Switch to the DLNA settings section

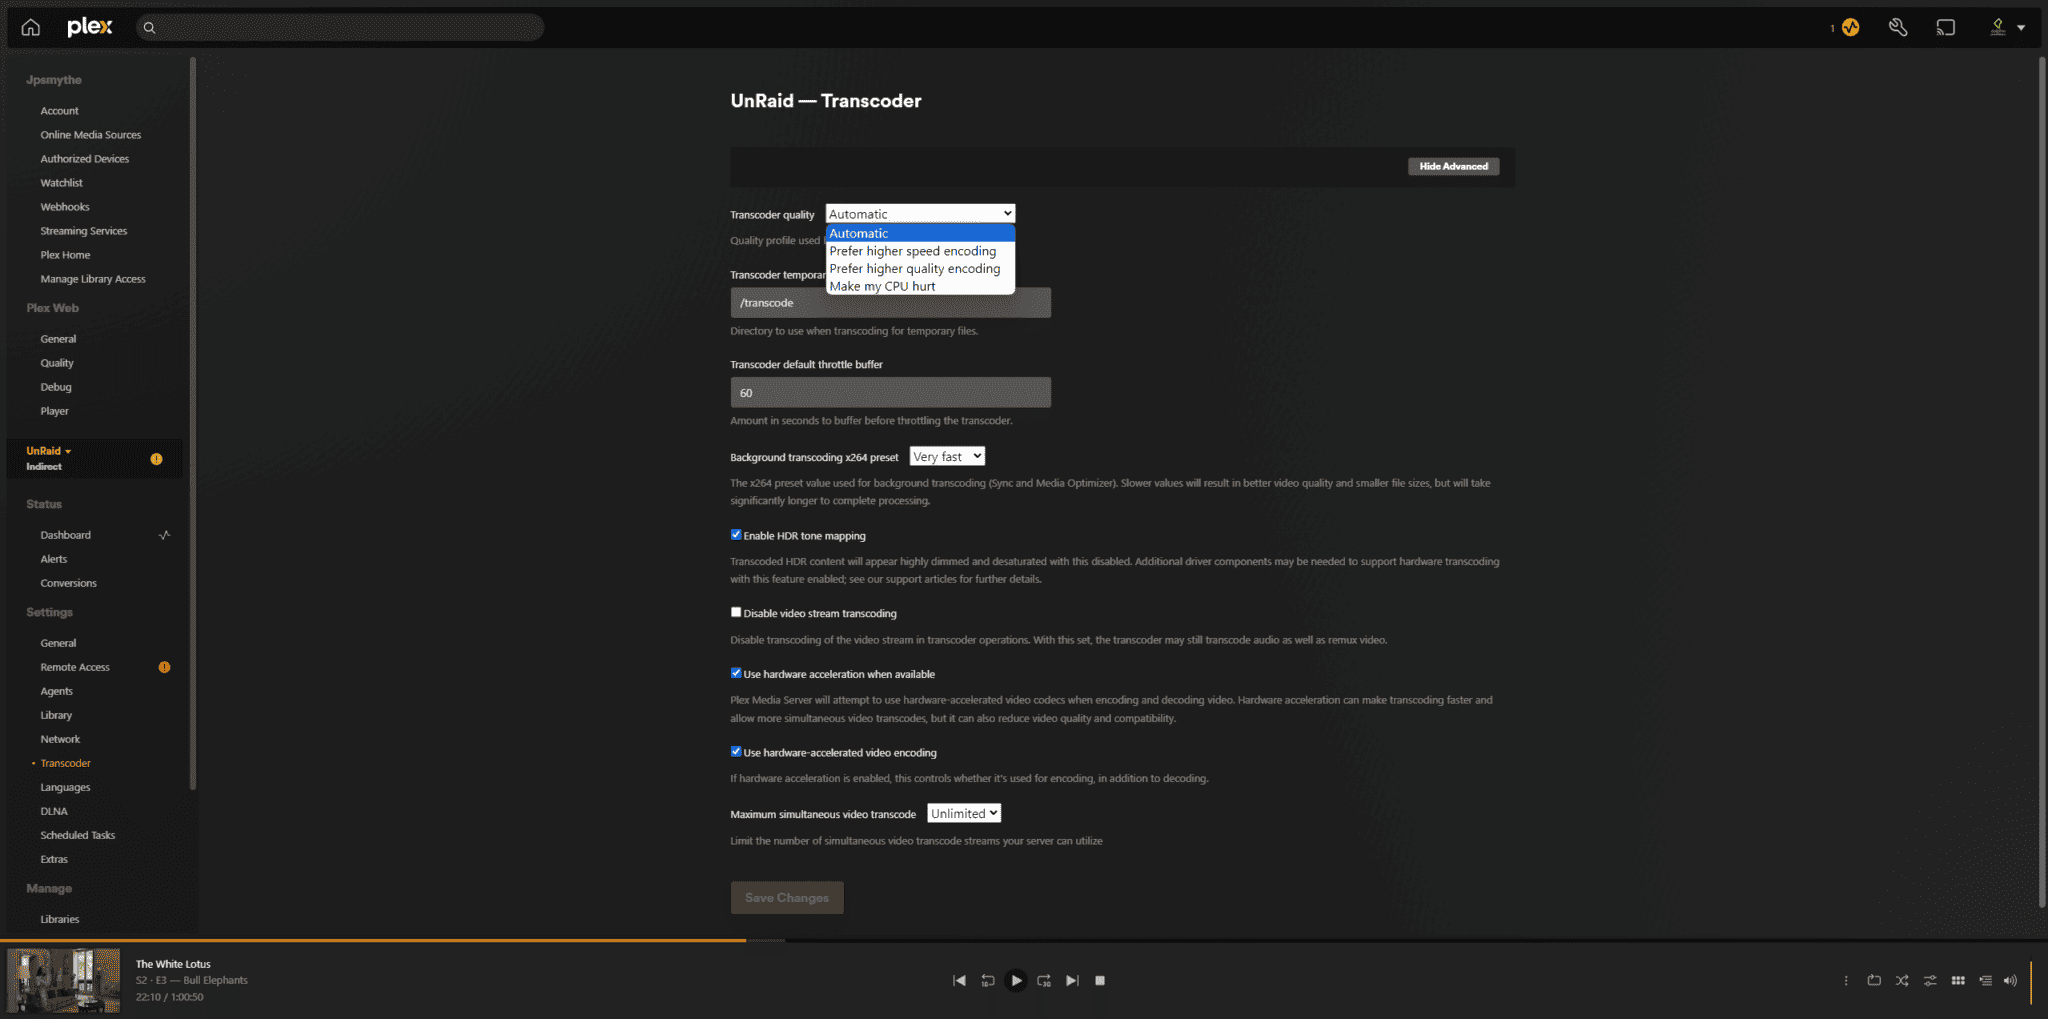(54, 811)
